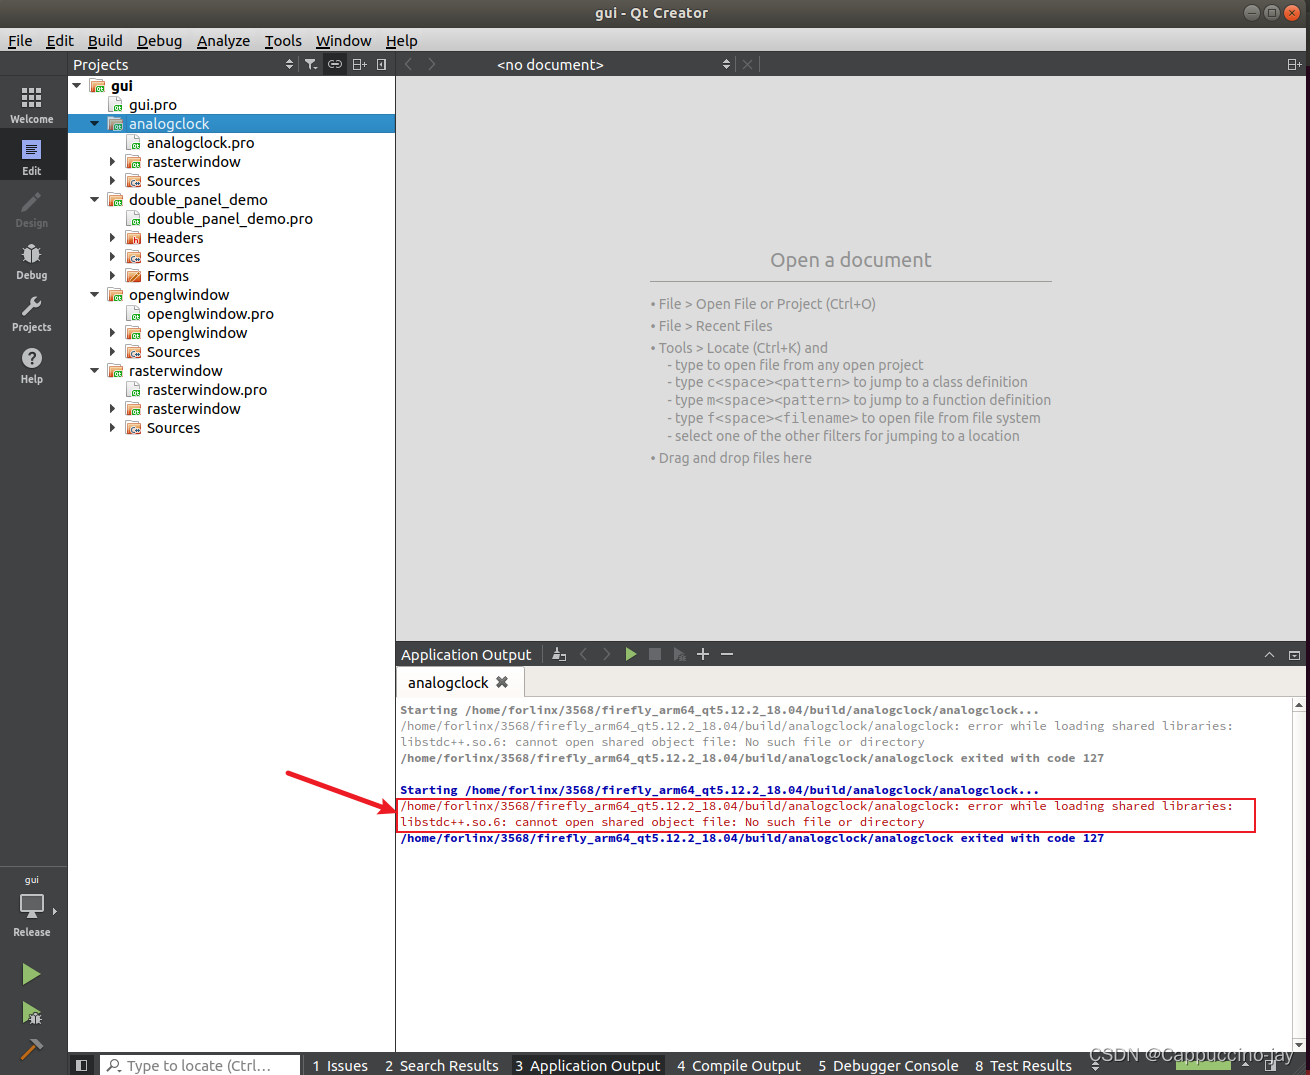The width and height of the screenshot is (1310, 1075).
Task: Close the analogclock output tab
Action: (502, 682)
